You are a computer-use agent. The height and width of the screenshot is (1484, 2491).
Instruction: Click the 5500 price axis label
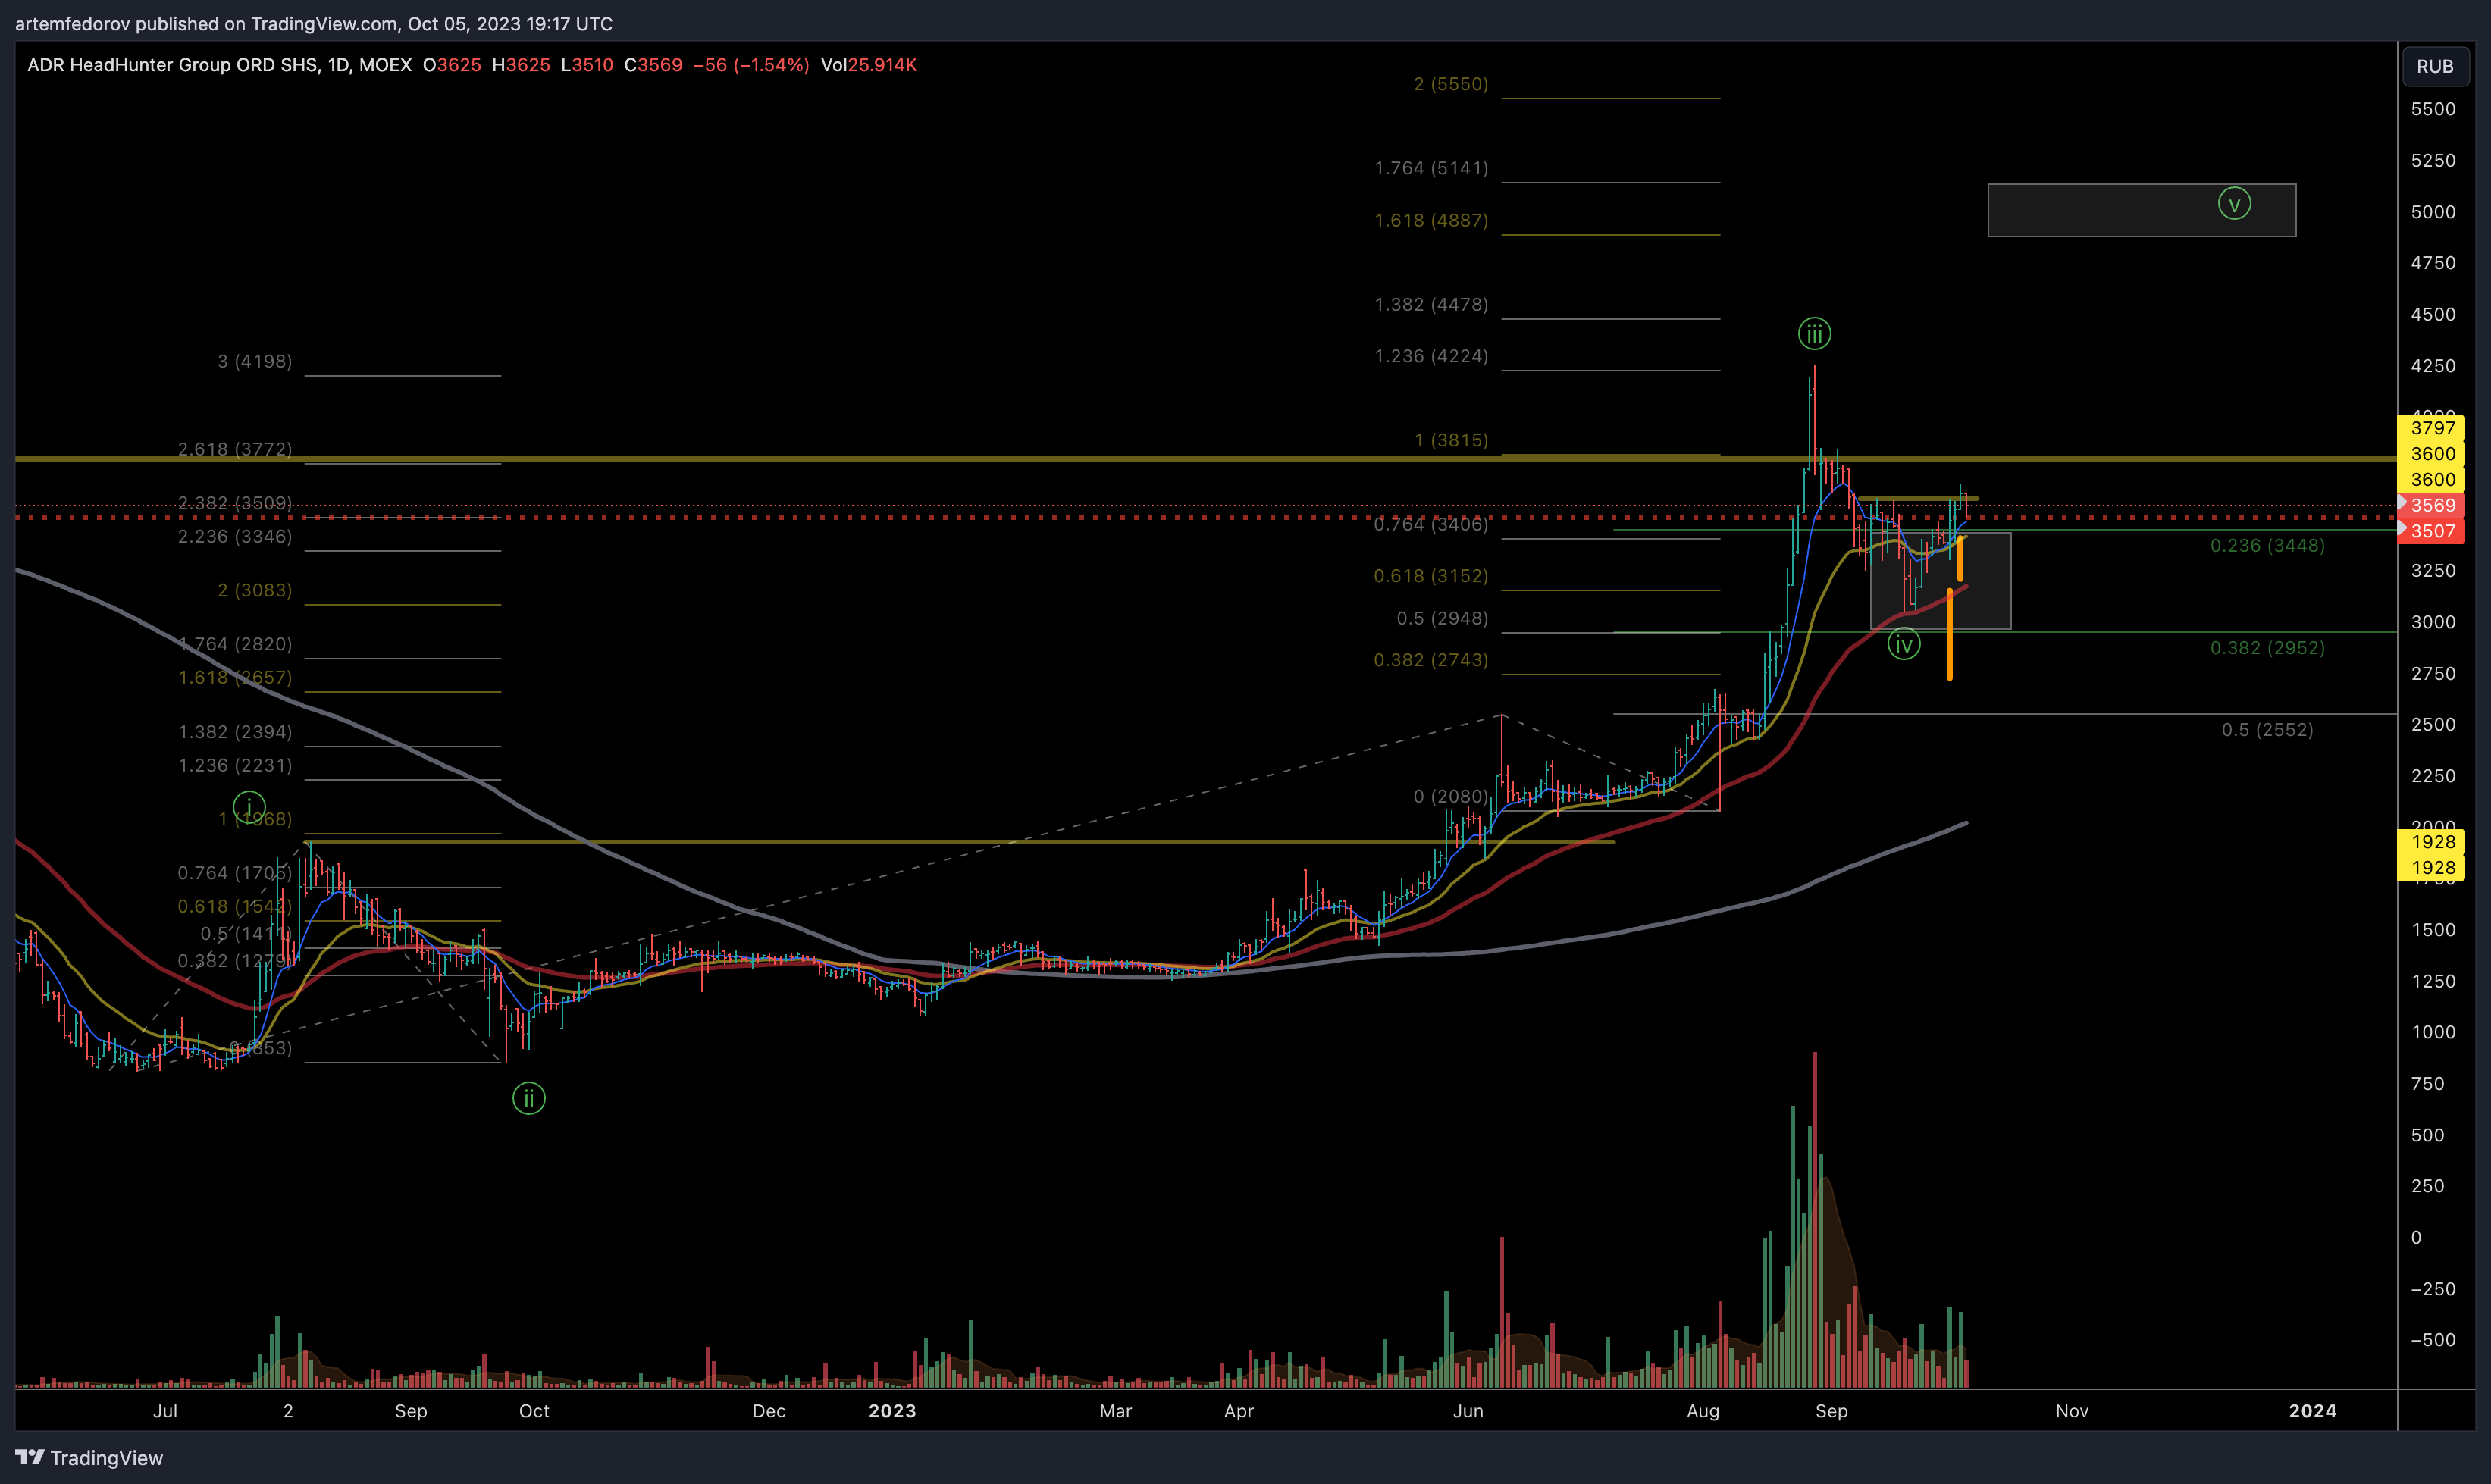[2432, 109]
